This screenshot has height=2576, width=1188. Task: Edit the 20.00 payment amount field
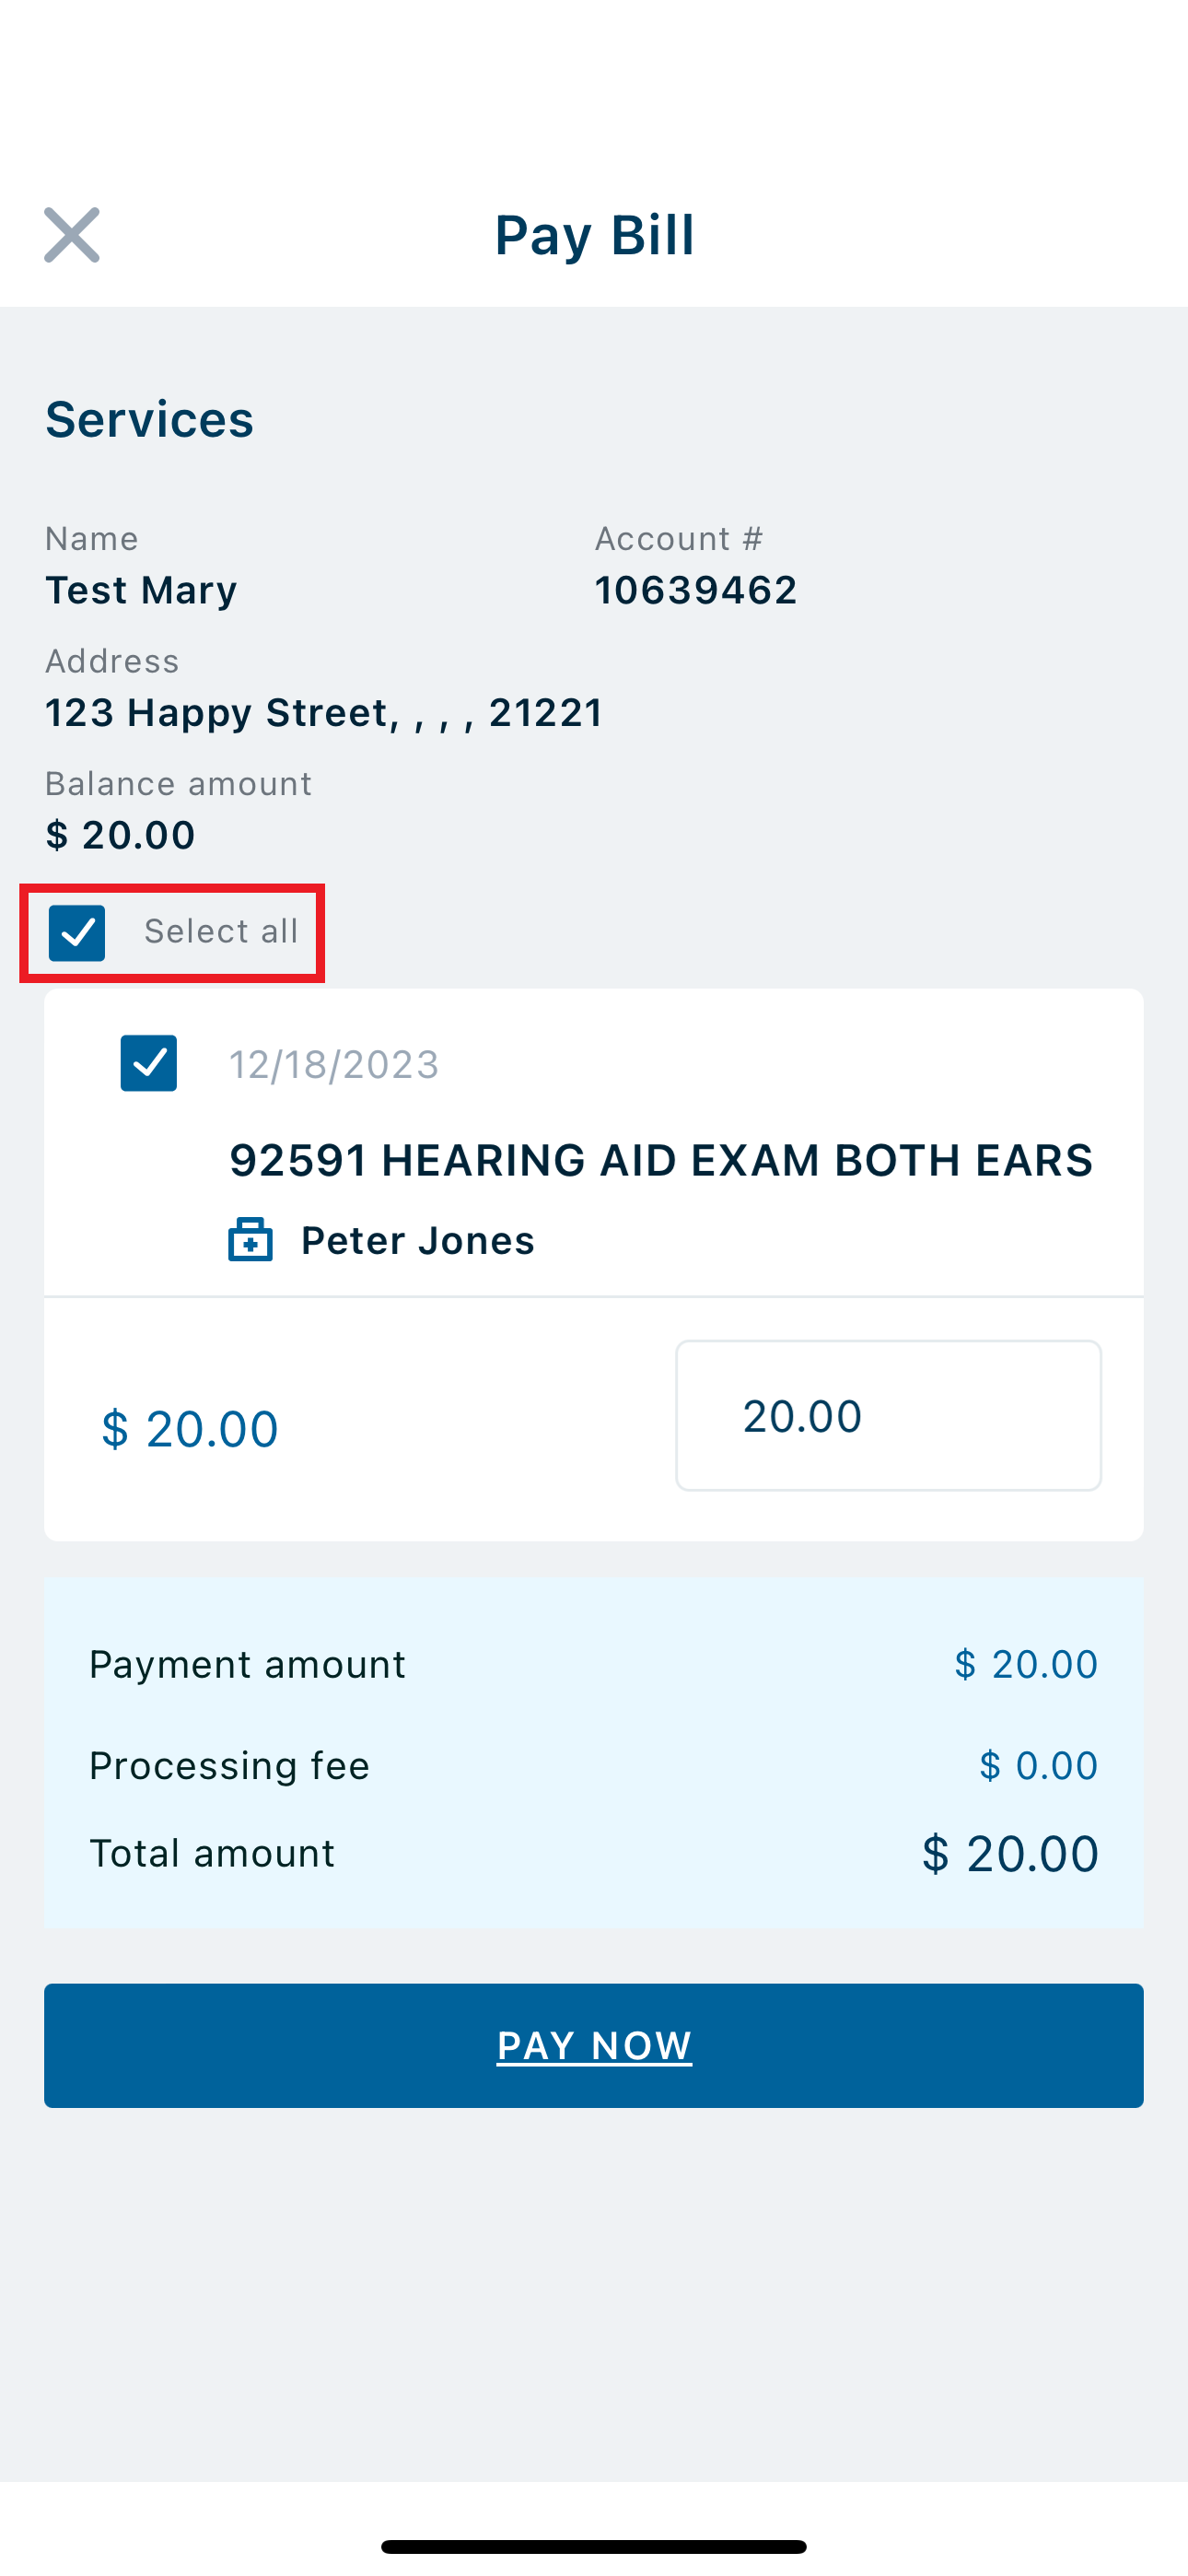click(888, 1415)
